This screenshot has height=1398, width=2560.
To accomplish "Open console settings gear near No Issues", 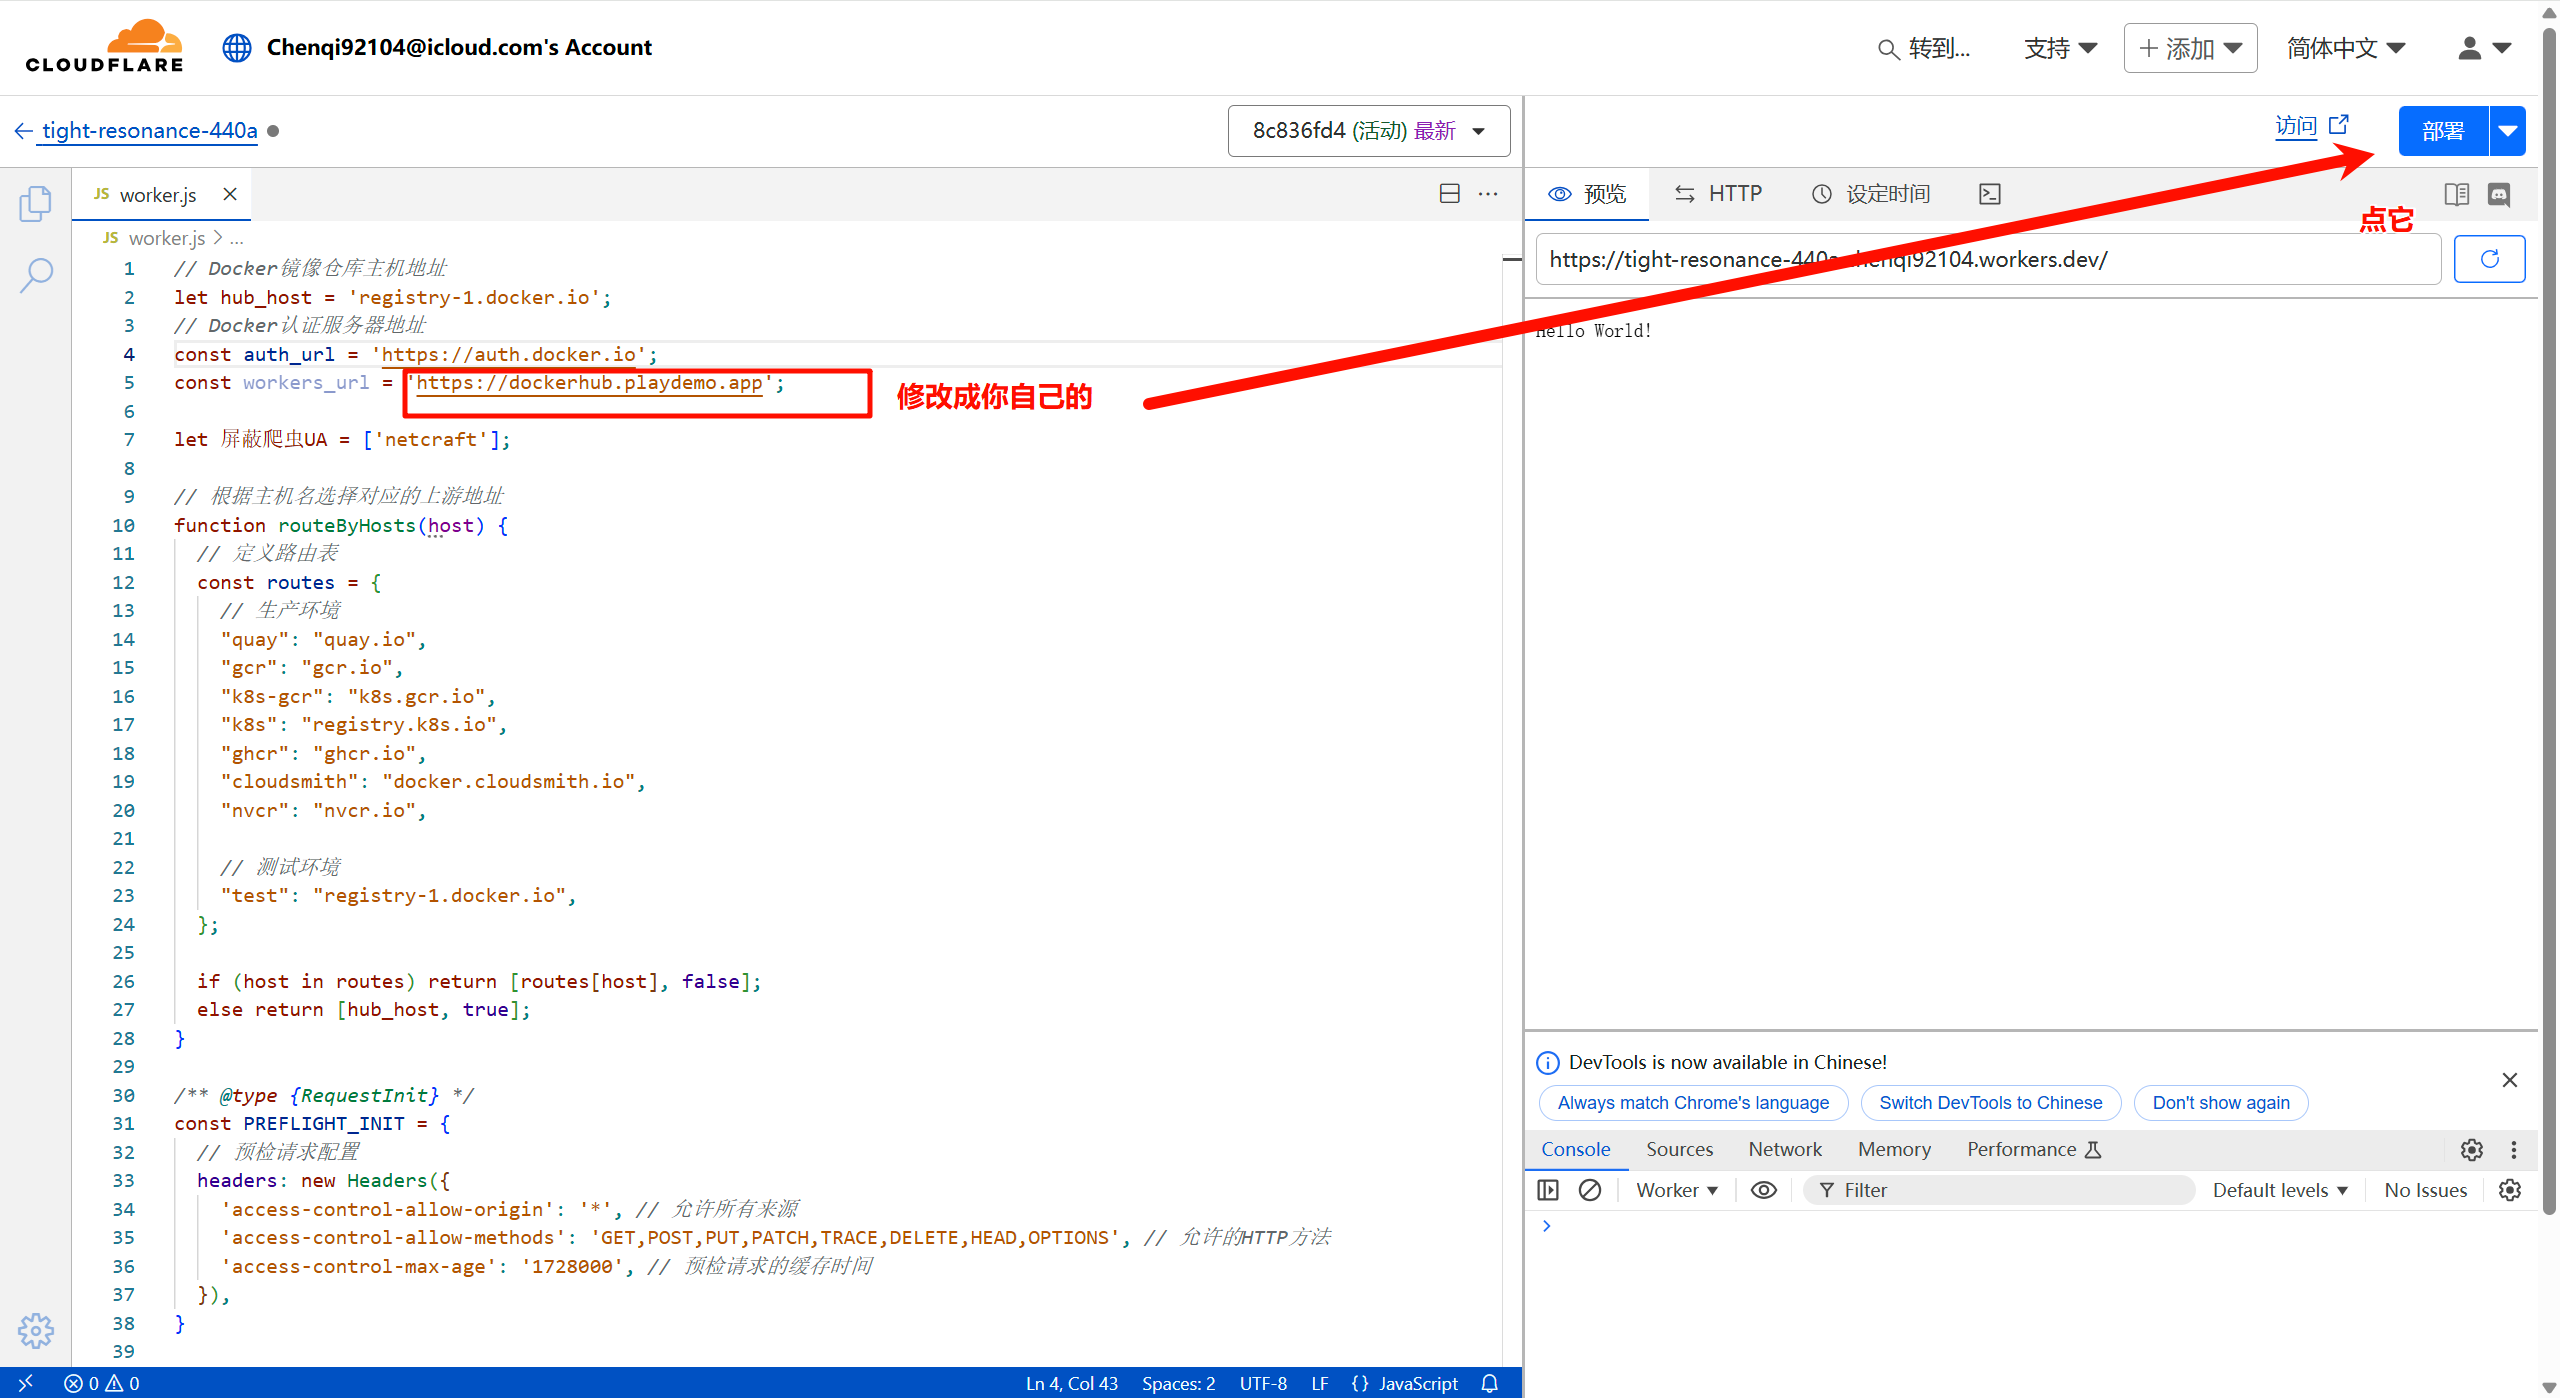I will [x=2510, y=1190].
